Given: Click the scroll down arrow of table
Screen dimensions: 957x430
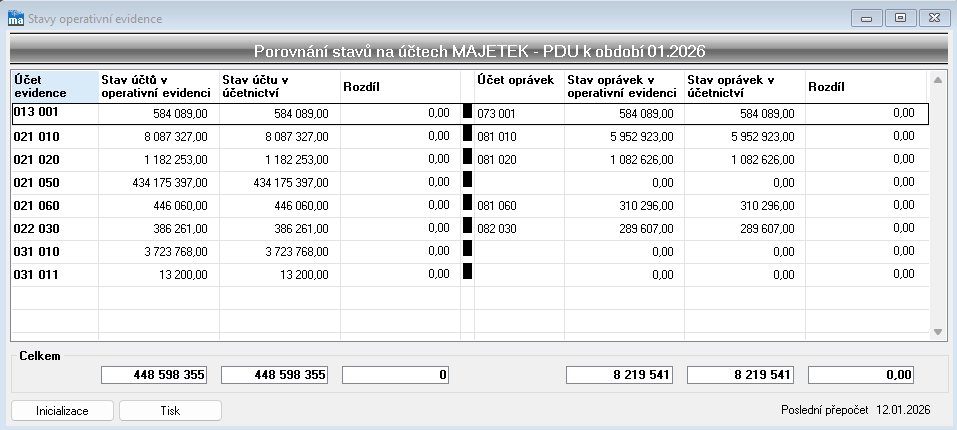Looking at the screenshot, I should click(x=938, y=332).
